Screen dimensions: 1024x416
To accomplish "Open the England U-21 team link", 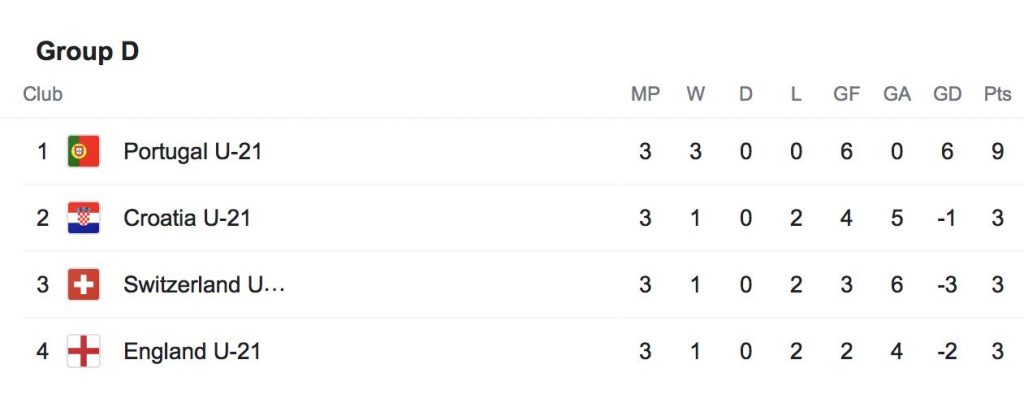I will 192,351.
